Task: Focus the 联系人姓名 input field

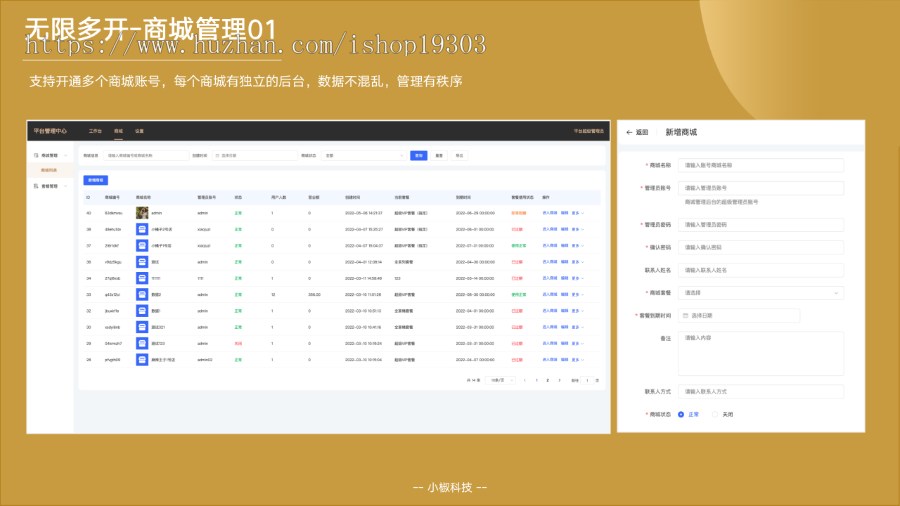Action: pyautogui.click(x=761, y=270)
